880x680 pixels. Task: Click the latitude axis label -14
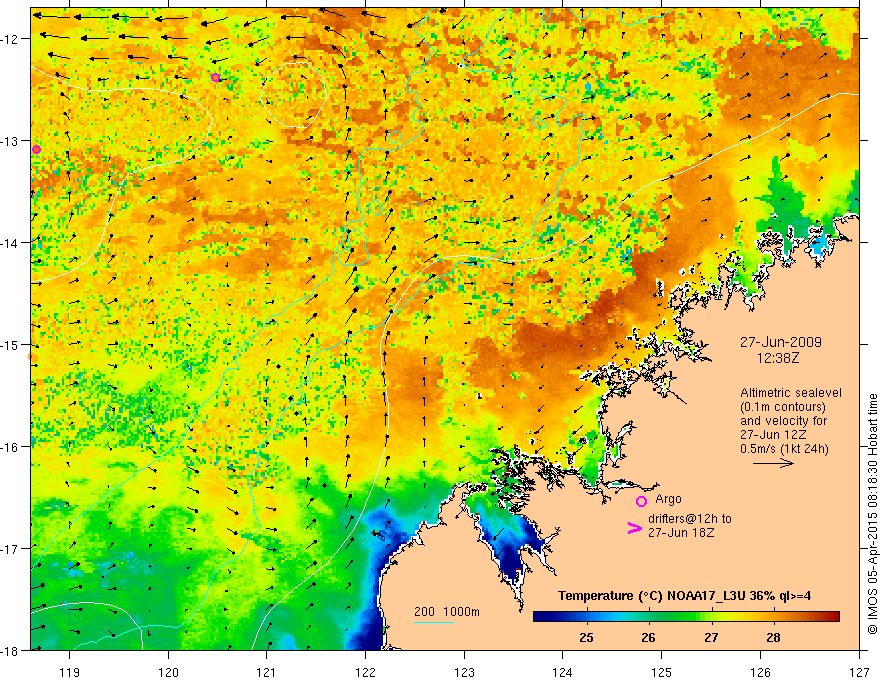[11, 243]
